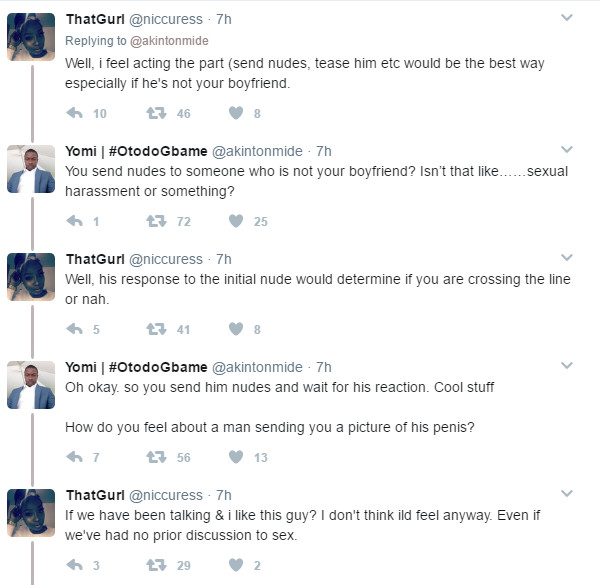Open the @akintonmide mention in 'Replying to'

169,41
